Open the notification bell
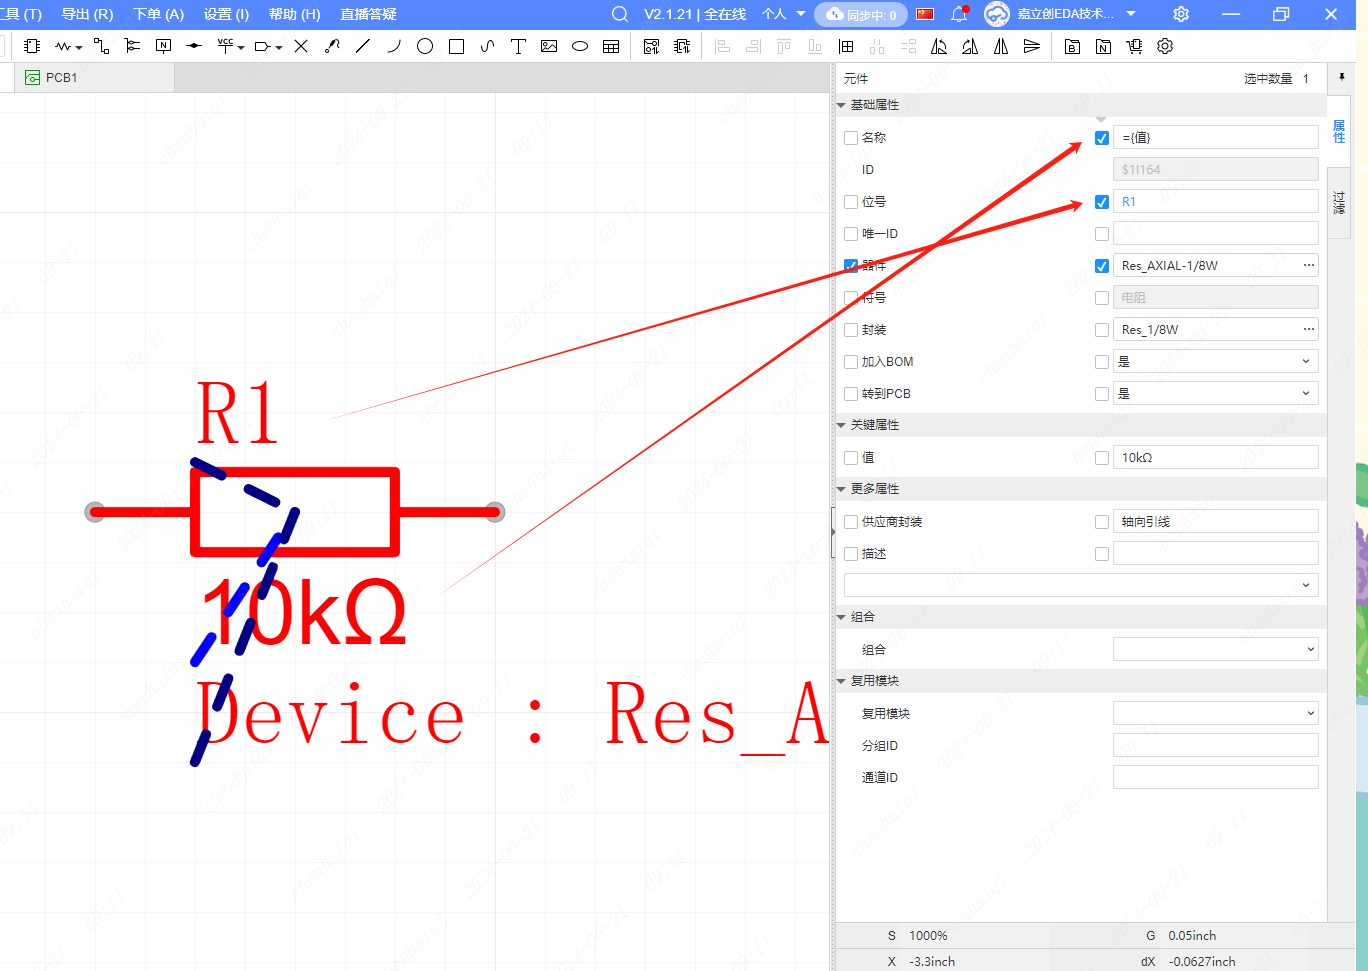The height and width of the screenshot is (971, 1368). coord(959,14)
